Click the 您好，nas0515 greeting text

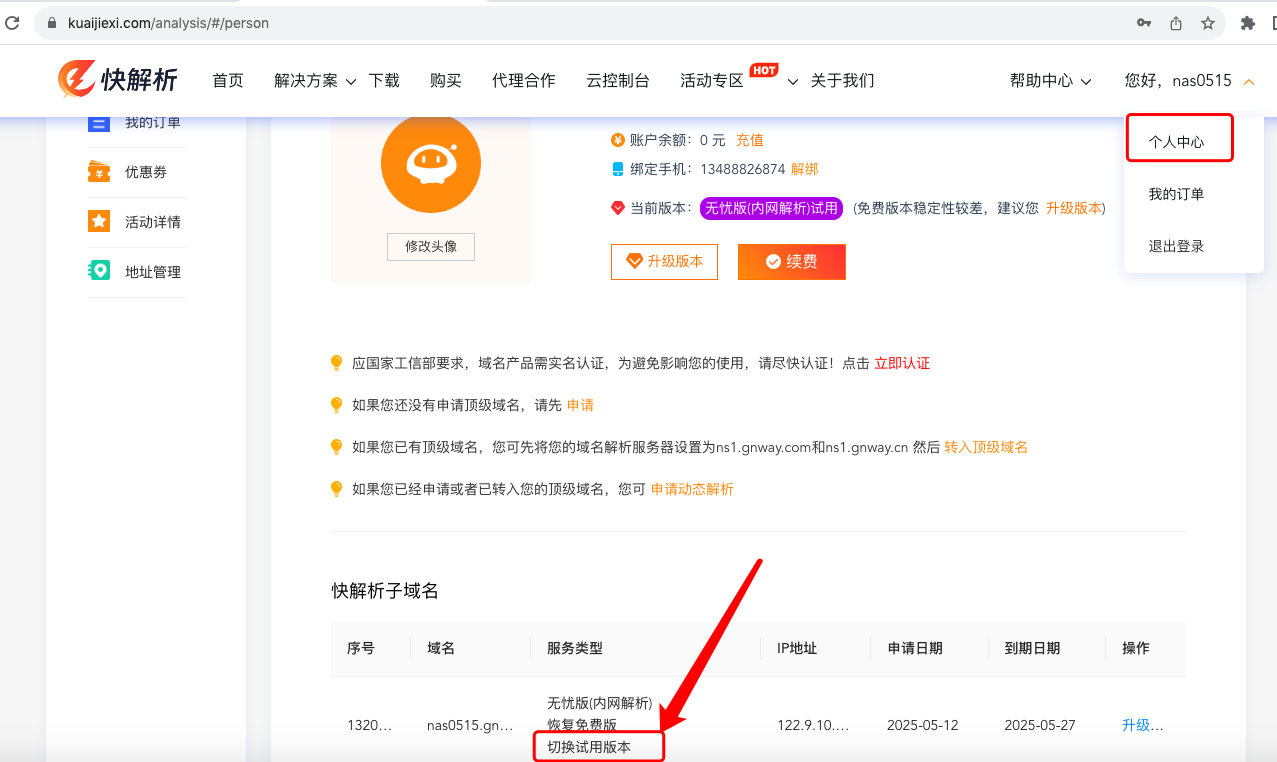[x=1178, y=81]
